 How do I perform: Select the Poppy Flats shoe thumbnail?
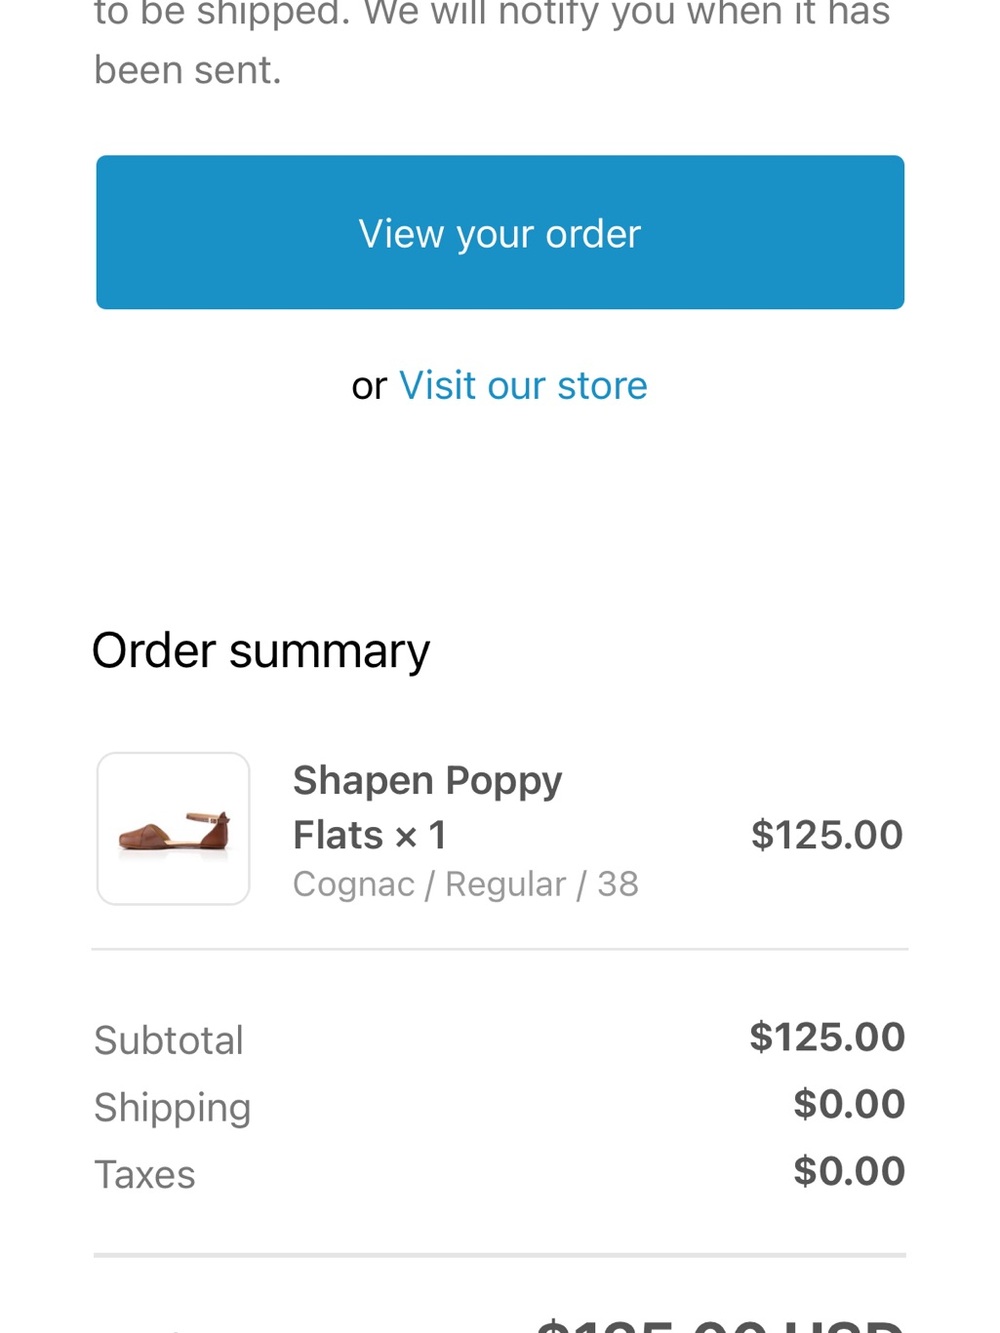pyautogui.click(x=173, y=829)
